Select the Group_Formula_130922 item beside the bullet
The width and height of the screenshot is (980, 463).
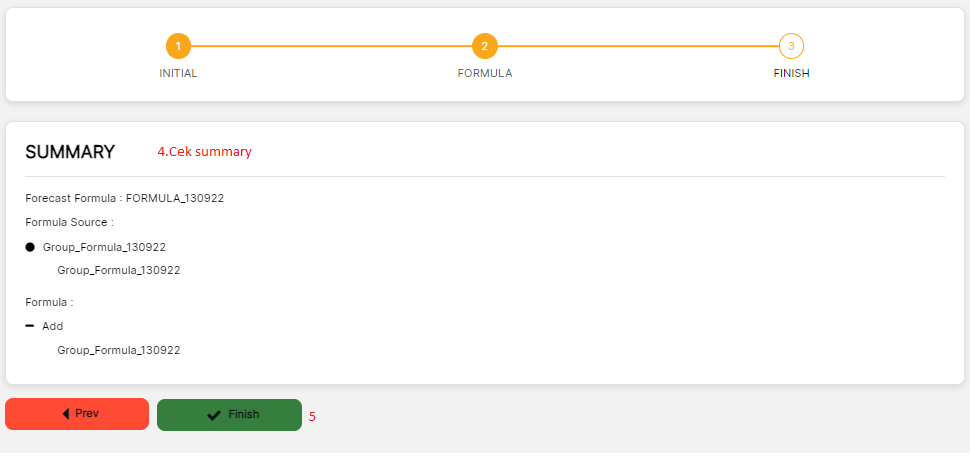[x=104, y=247]
